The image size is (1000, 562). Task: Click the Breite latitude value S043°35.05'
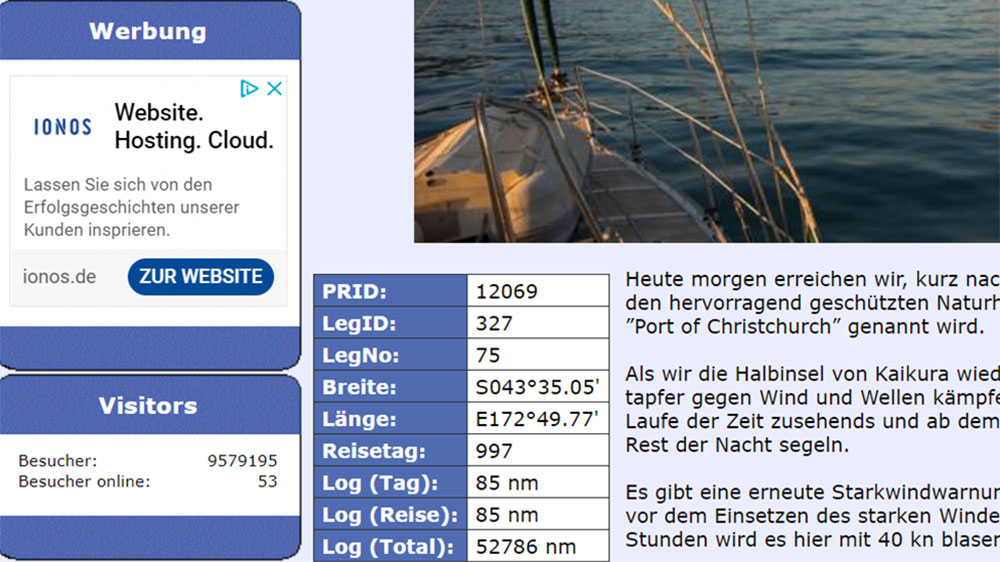point(537,387)
